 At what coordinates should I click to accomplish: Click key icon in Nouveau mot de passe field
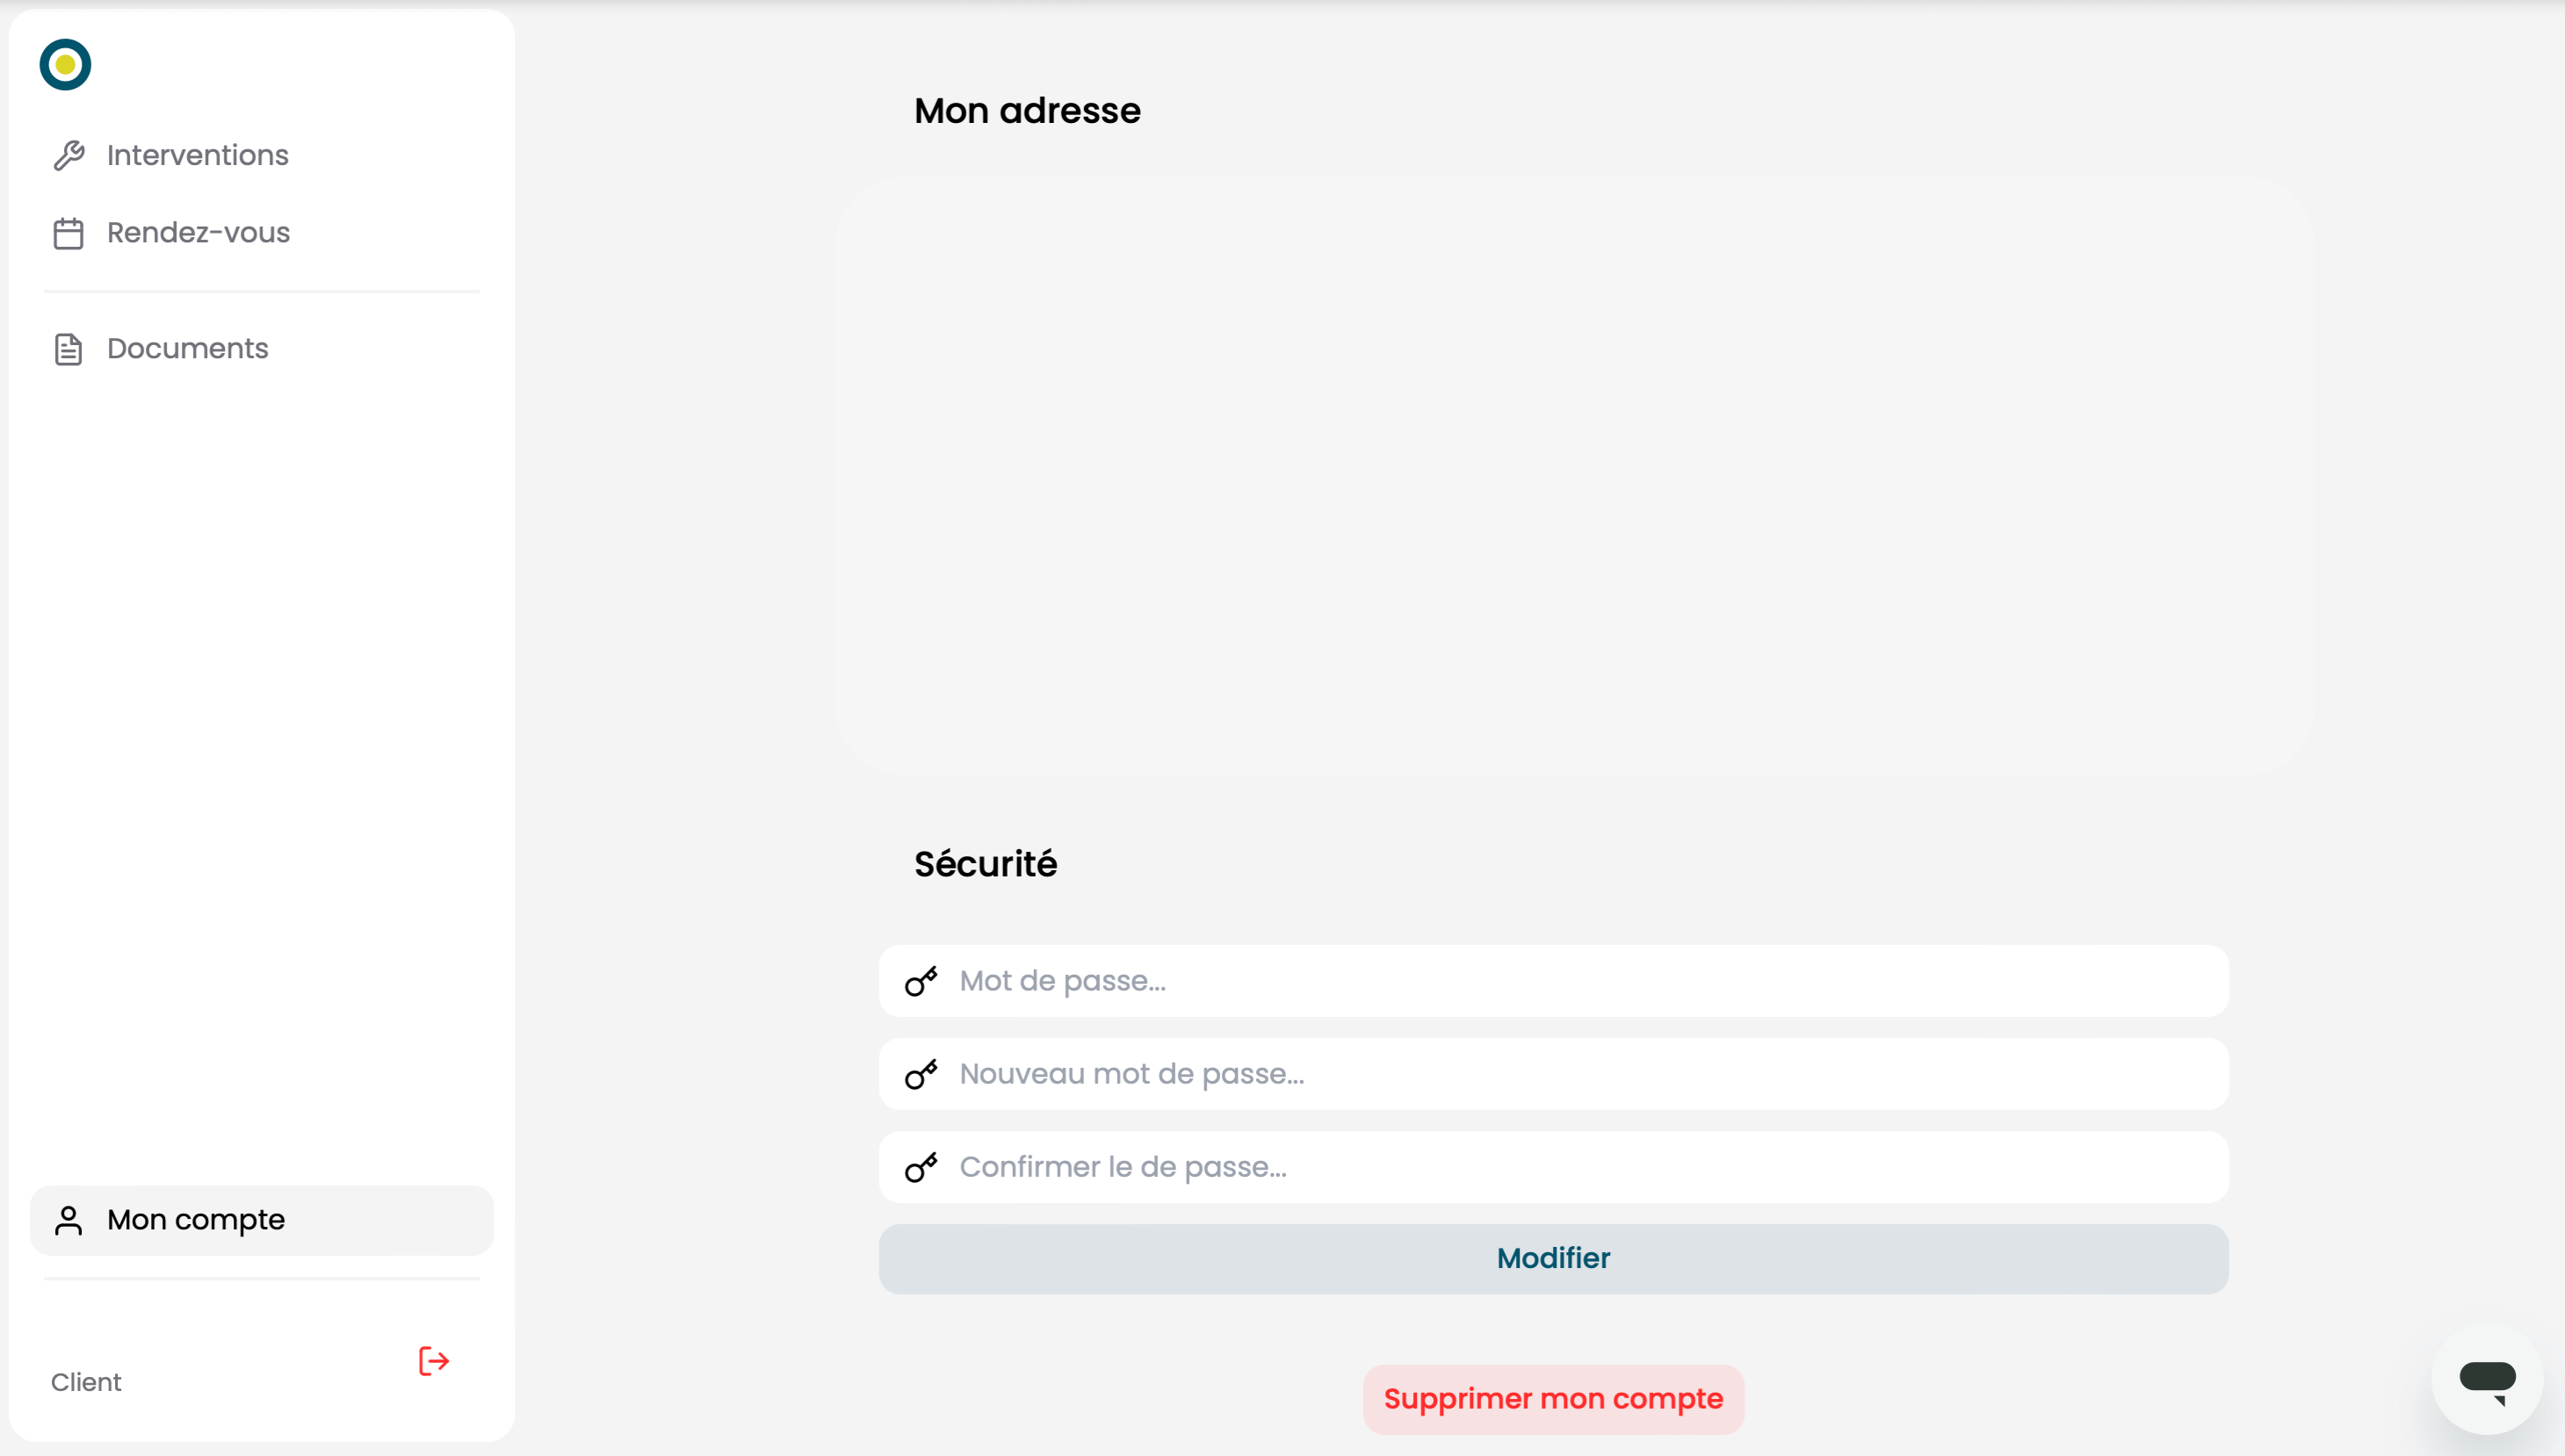click(921, 1074)
